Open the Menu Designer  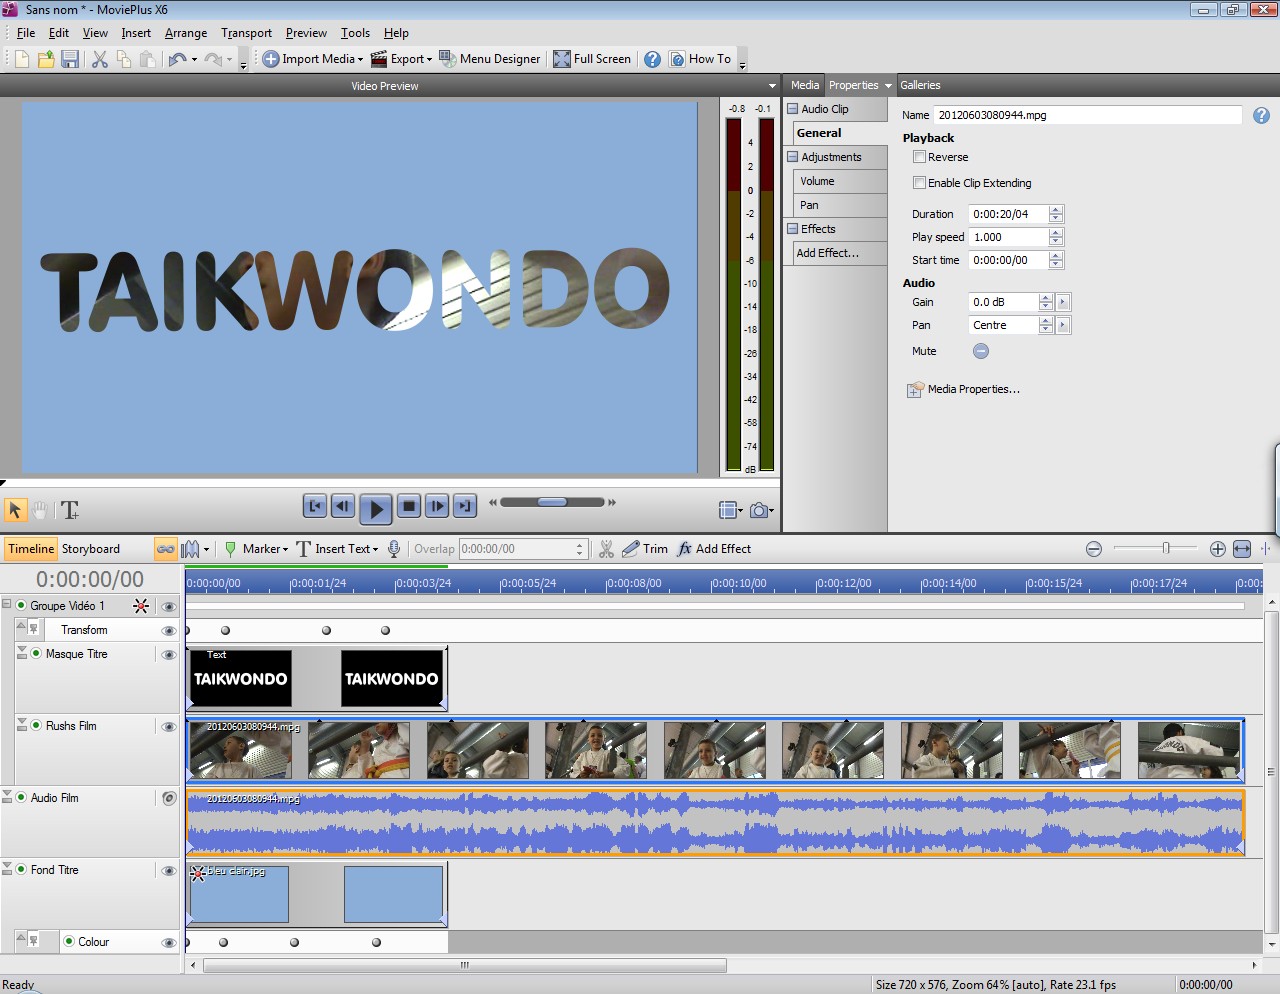489,59
